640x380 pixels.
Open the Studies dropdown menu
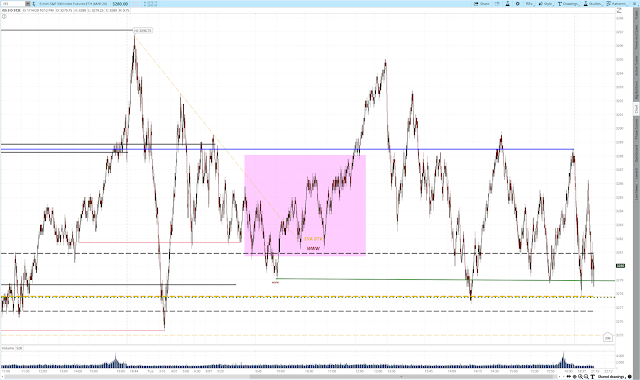click(x=593, y=4)
